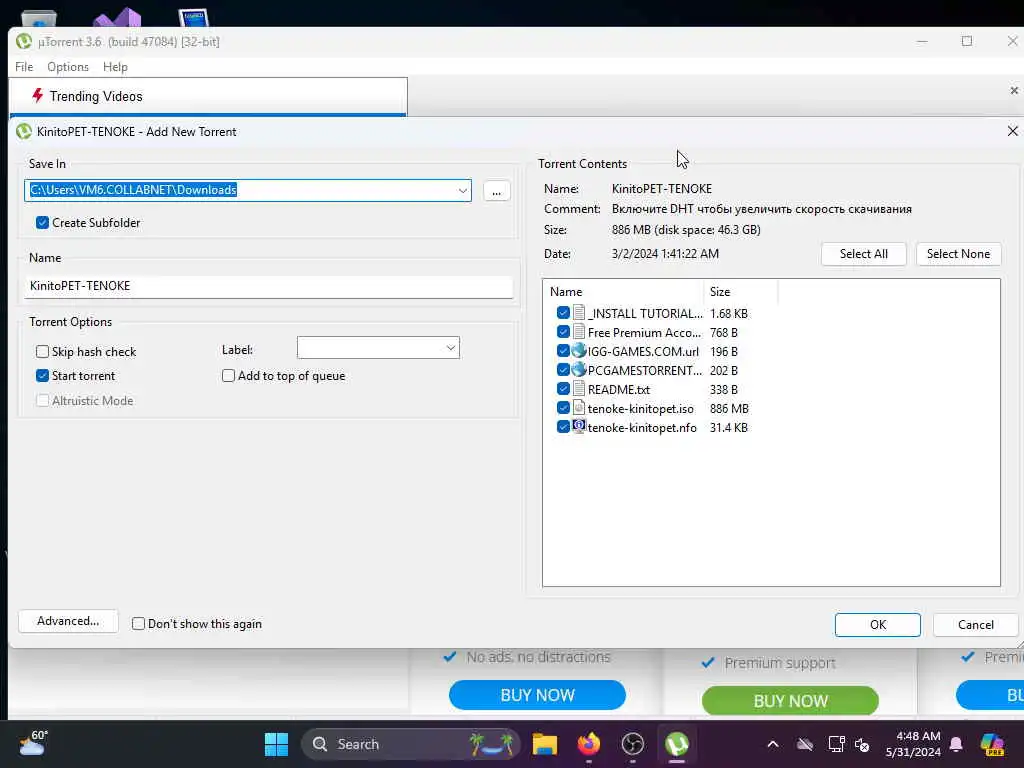Click the tenoke-kinitopet.iso disc icon
The image size is (1024, 768).
[x=579, y=408]
